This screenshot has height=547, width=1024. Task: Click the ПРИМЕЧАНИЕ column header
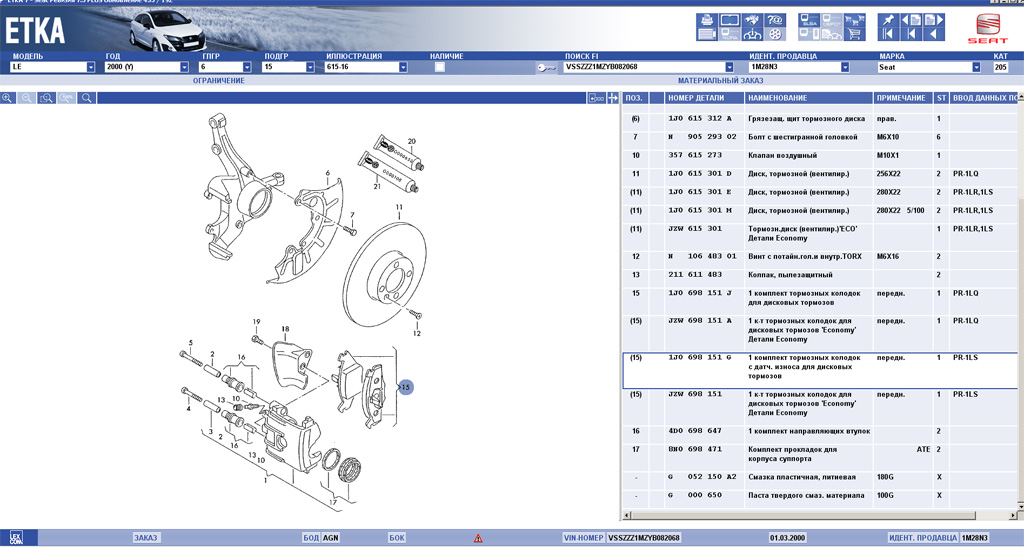tap(901, 98)
